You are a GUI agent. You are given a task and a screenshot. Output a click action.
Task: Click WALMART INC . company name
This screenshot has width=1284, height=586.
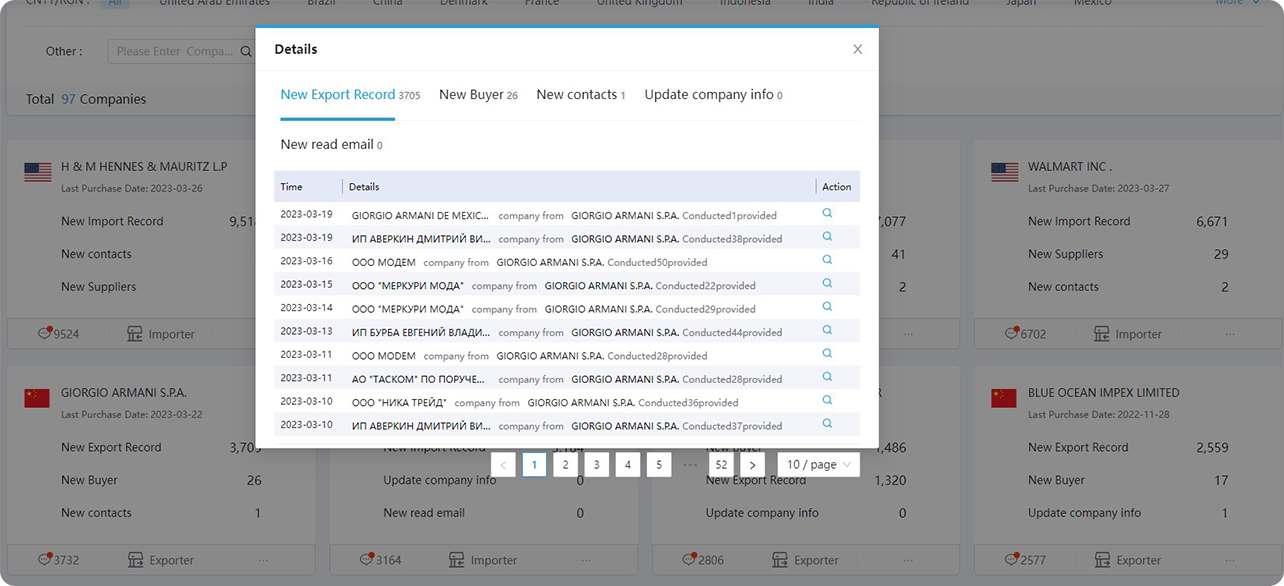[1070, 167]
